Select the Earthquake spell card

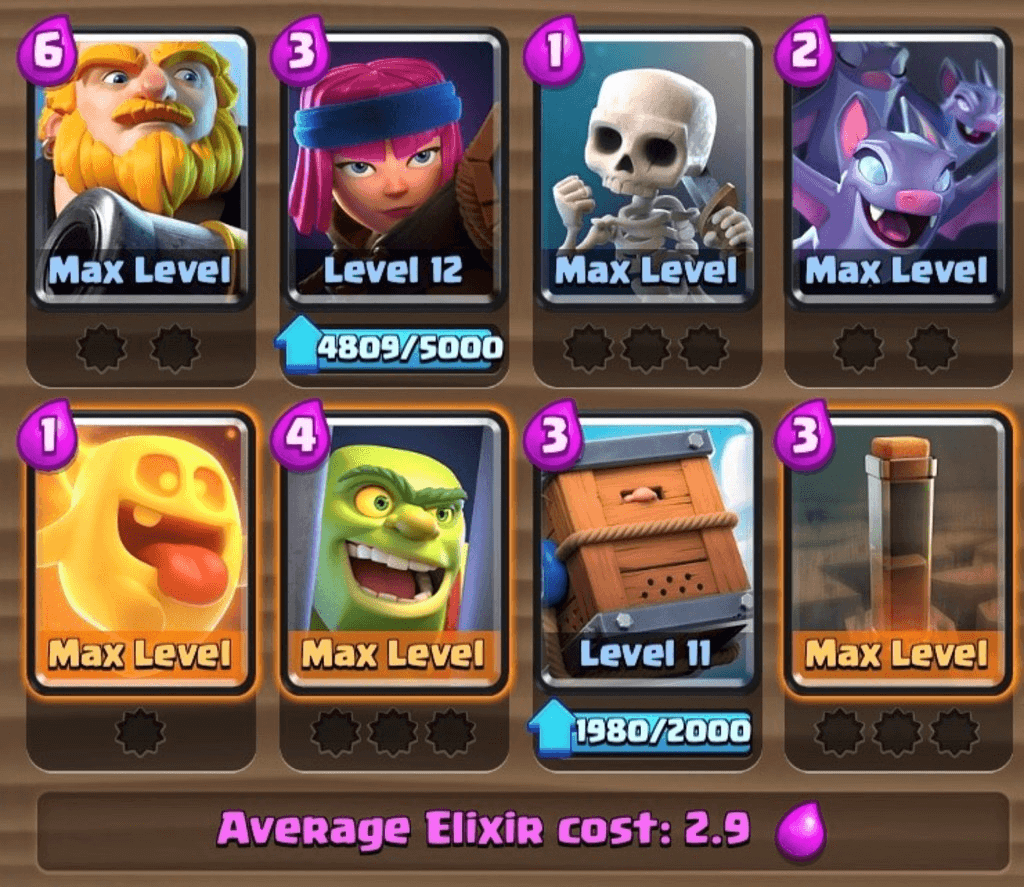(x=897, y=553)
